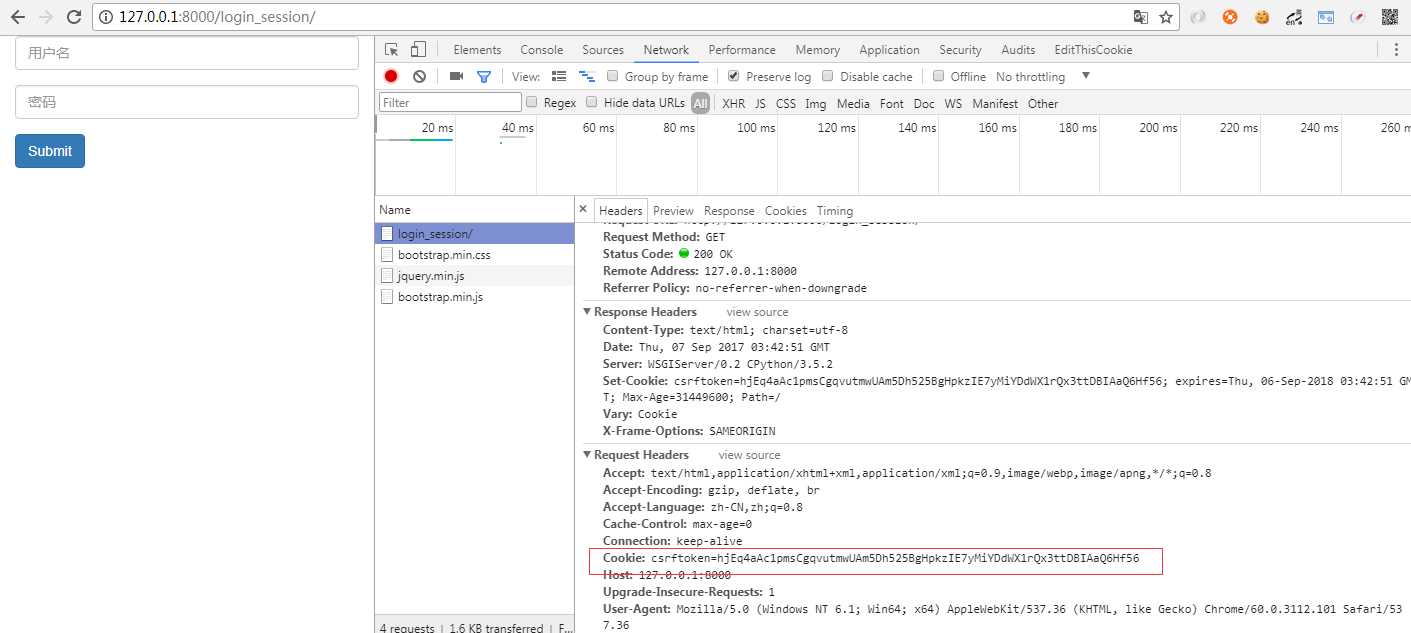Reload the login_session page
This screenshot has width=1411, height=633.
[73, 17]
